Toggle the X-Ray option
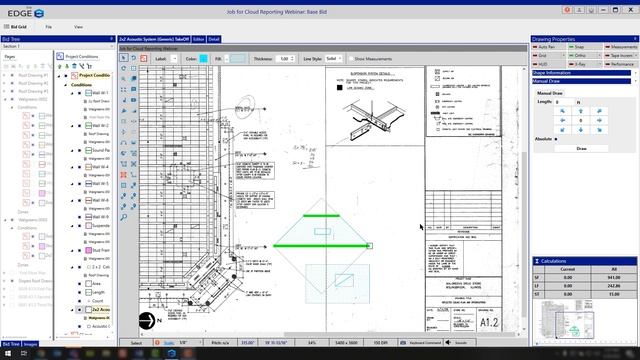This screenshot has height=360, width=640. tap(584, 64)
